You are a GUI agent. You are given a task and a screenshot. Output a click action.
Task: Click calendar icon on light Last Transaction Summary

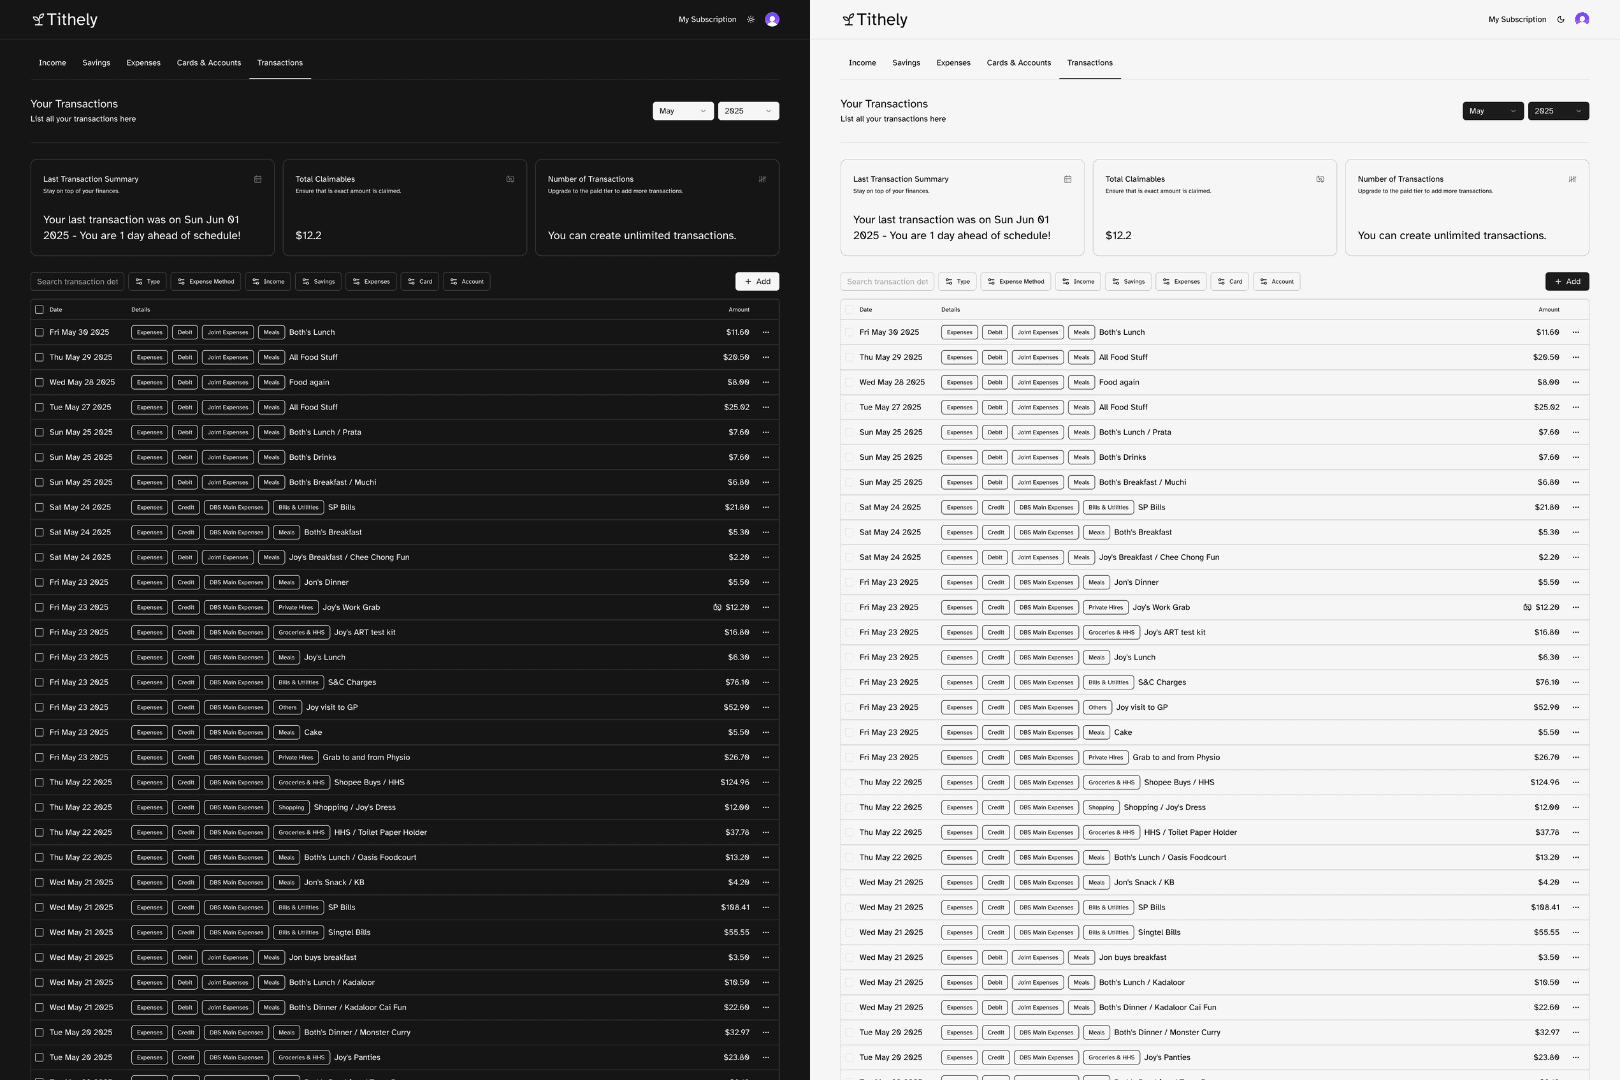click(x=1067, y=179)
